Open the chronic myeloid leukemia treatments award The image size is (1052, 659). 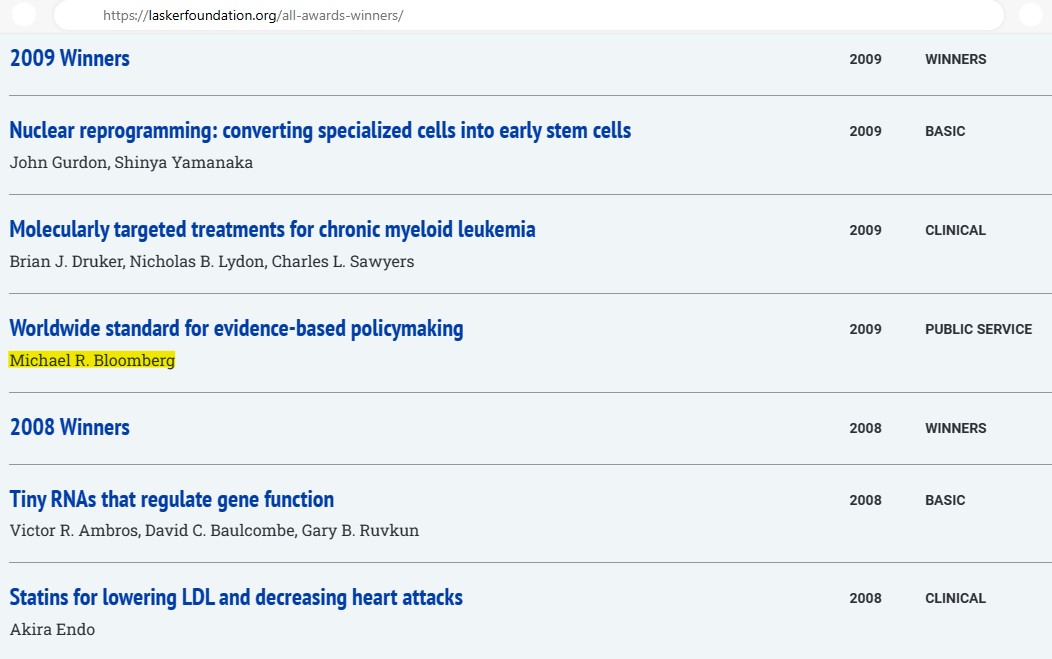[x=272, y=229]
